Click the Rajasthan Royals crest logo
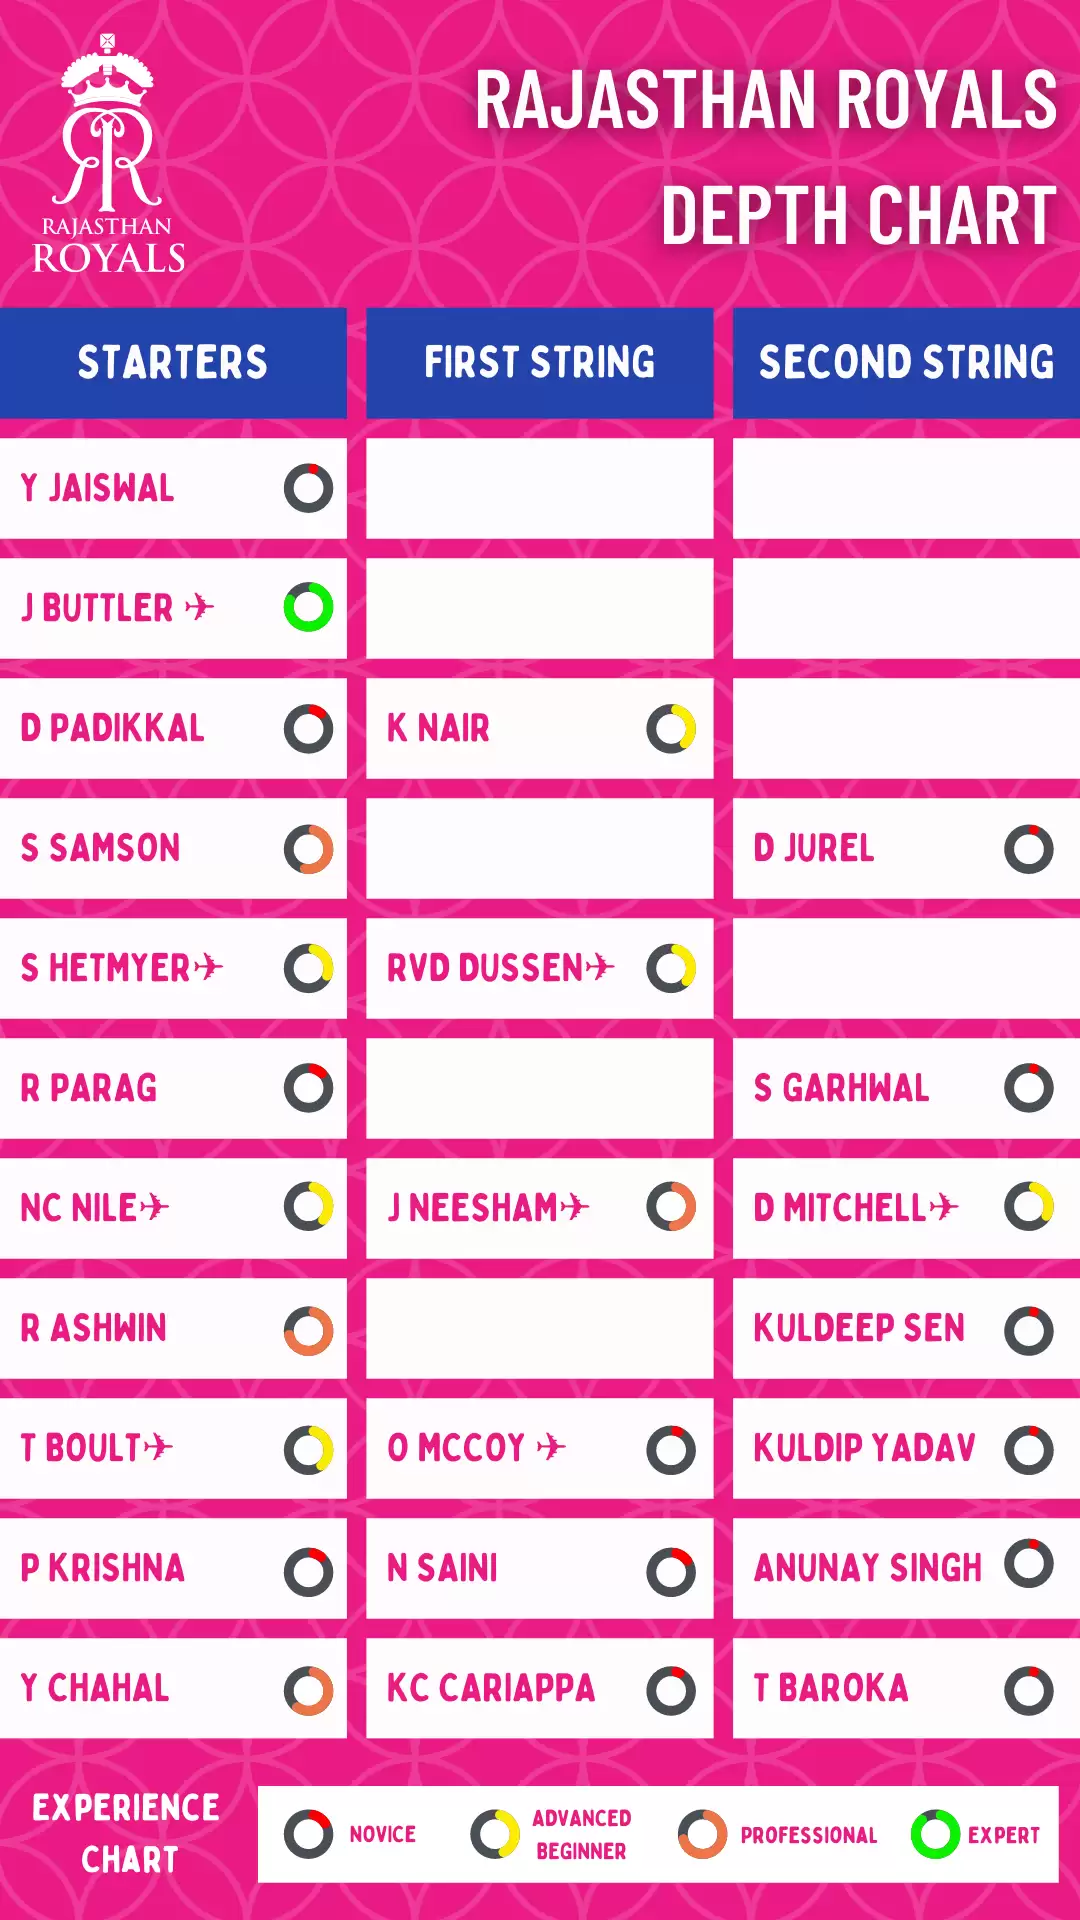Viewport: 1080px width, 1920px height. pos(108,154)
